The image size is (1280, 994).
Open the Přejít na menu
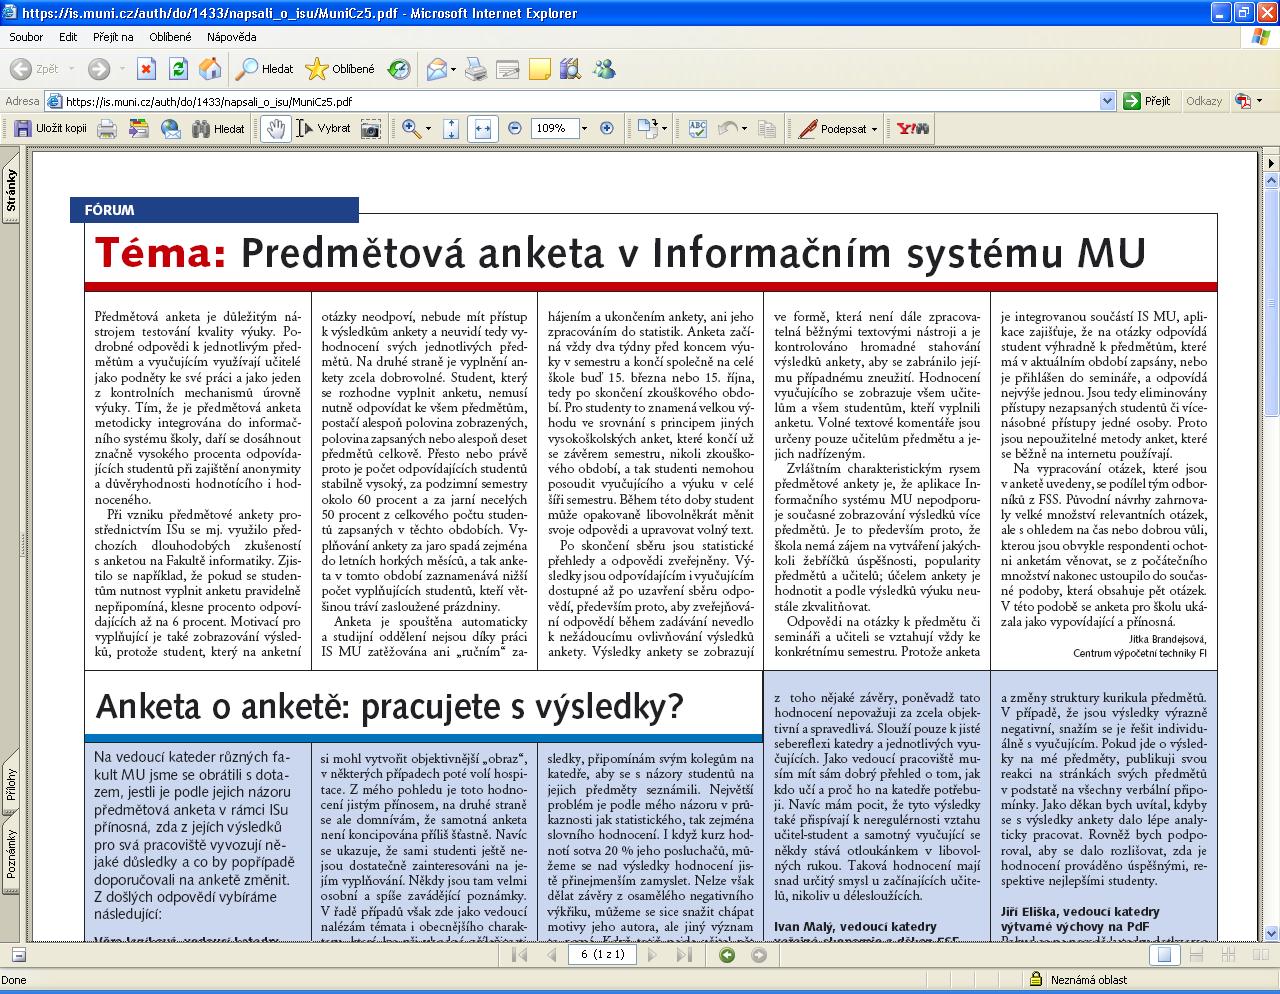[113, 37]
